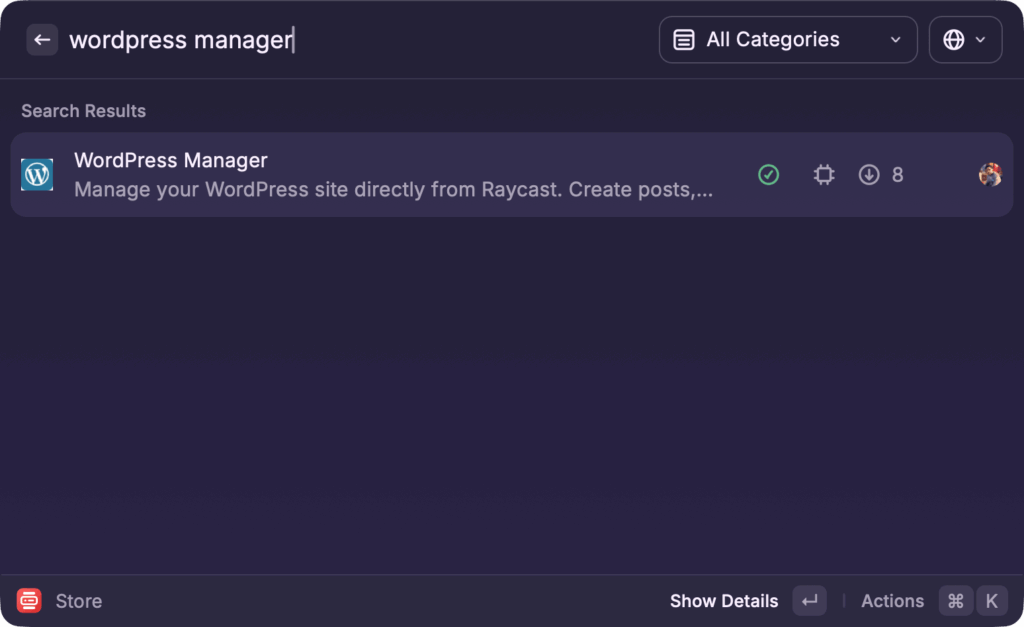Screen dimensions: 1024x627
Task: Click the author avatar on WordPress Manager
Action: (x=990, y=175)
